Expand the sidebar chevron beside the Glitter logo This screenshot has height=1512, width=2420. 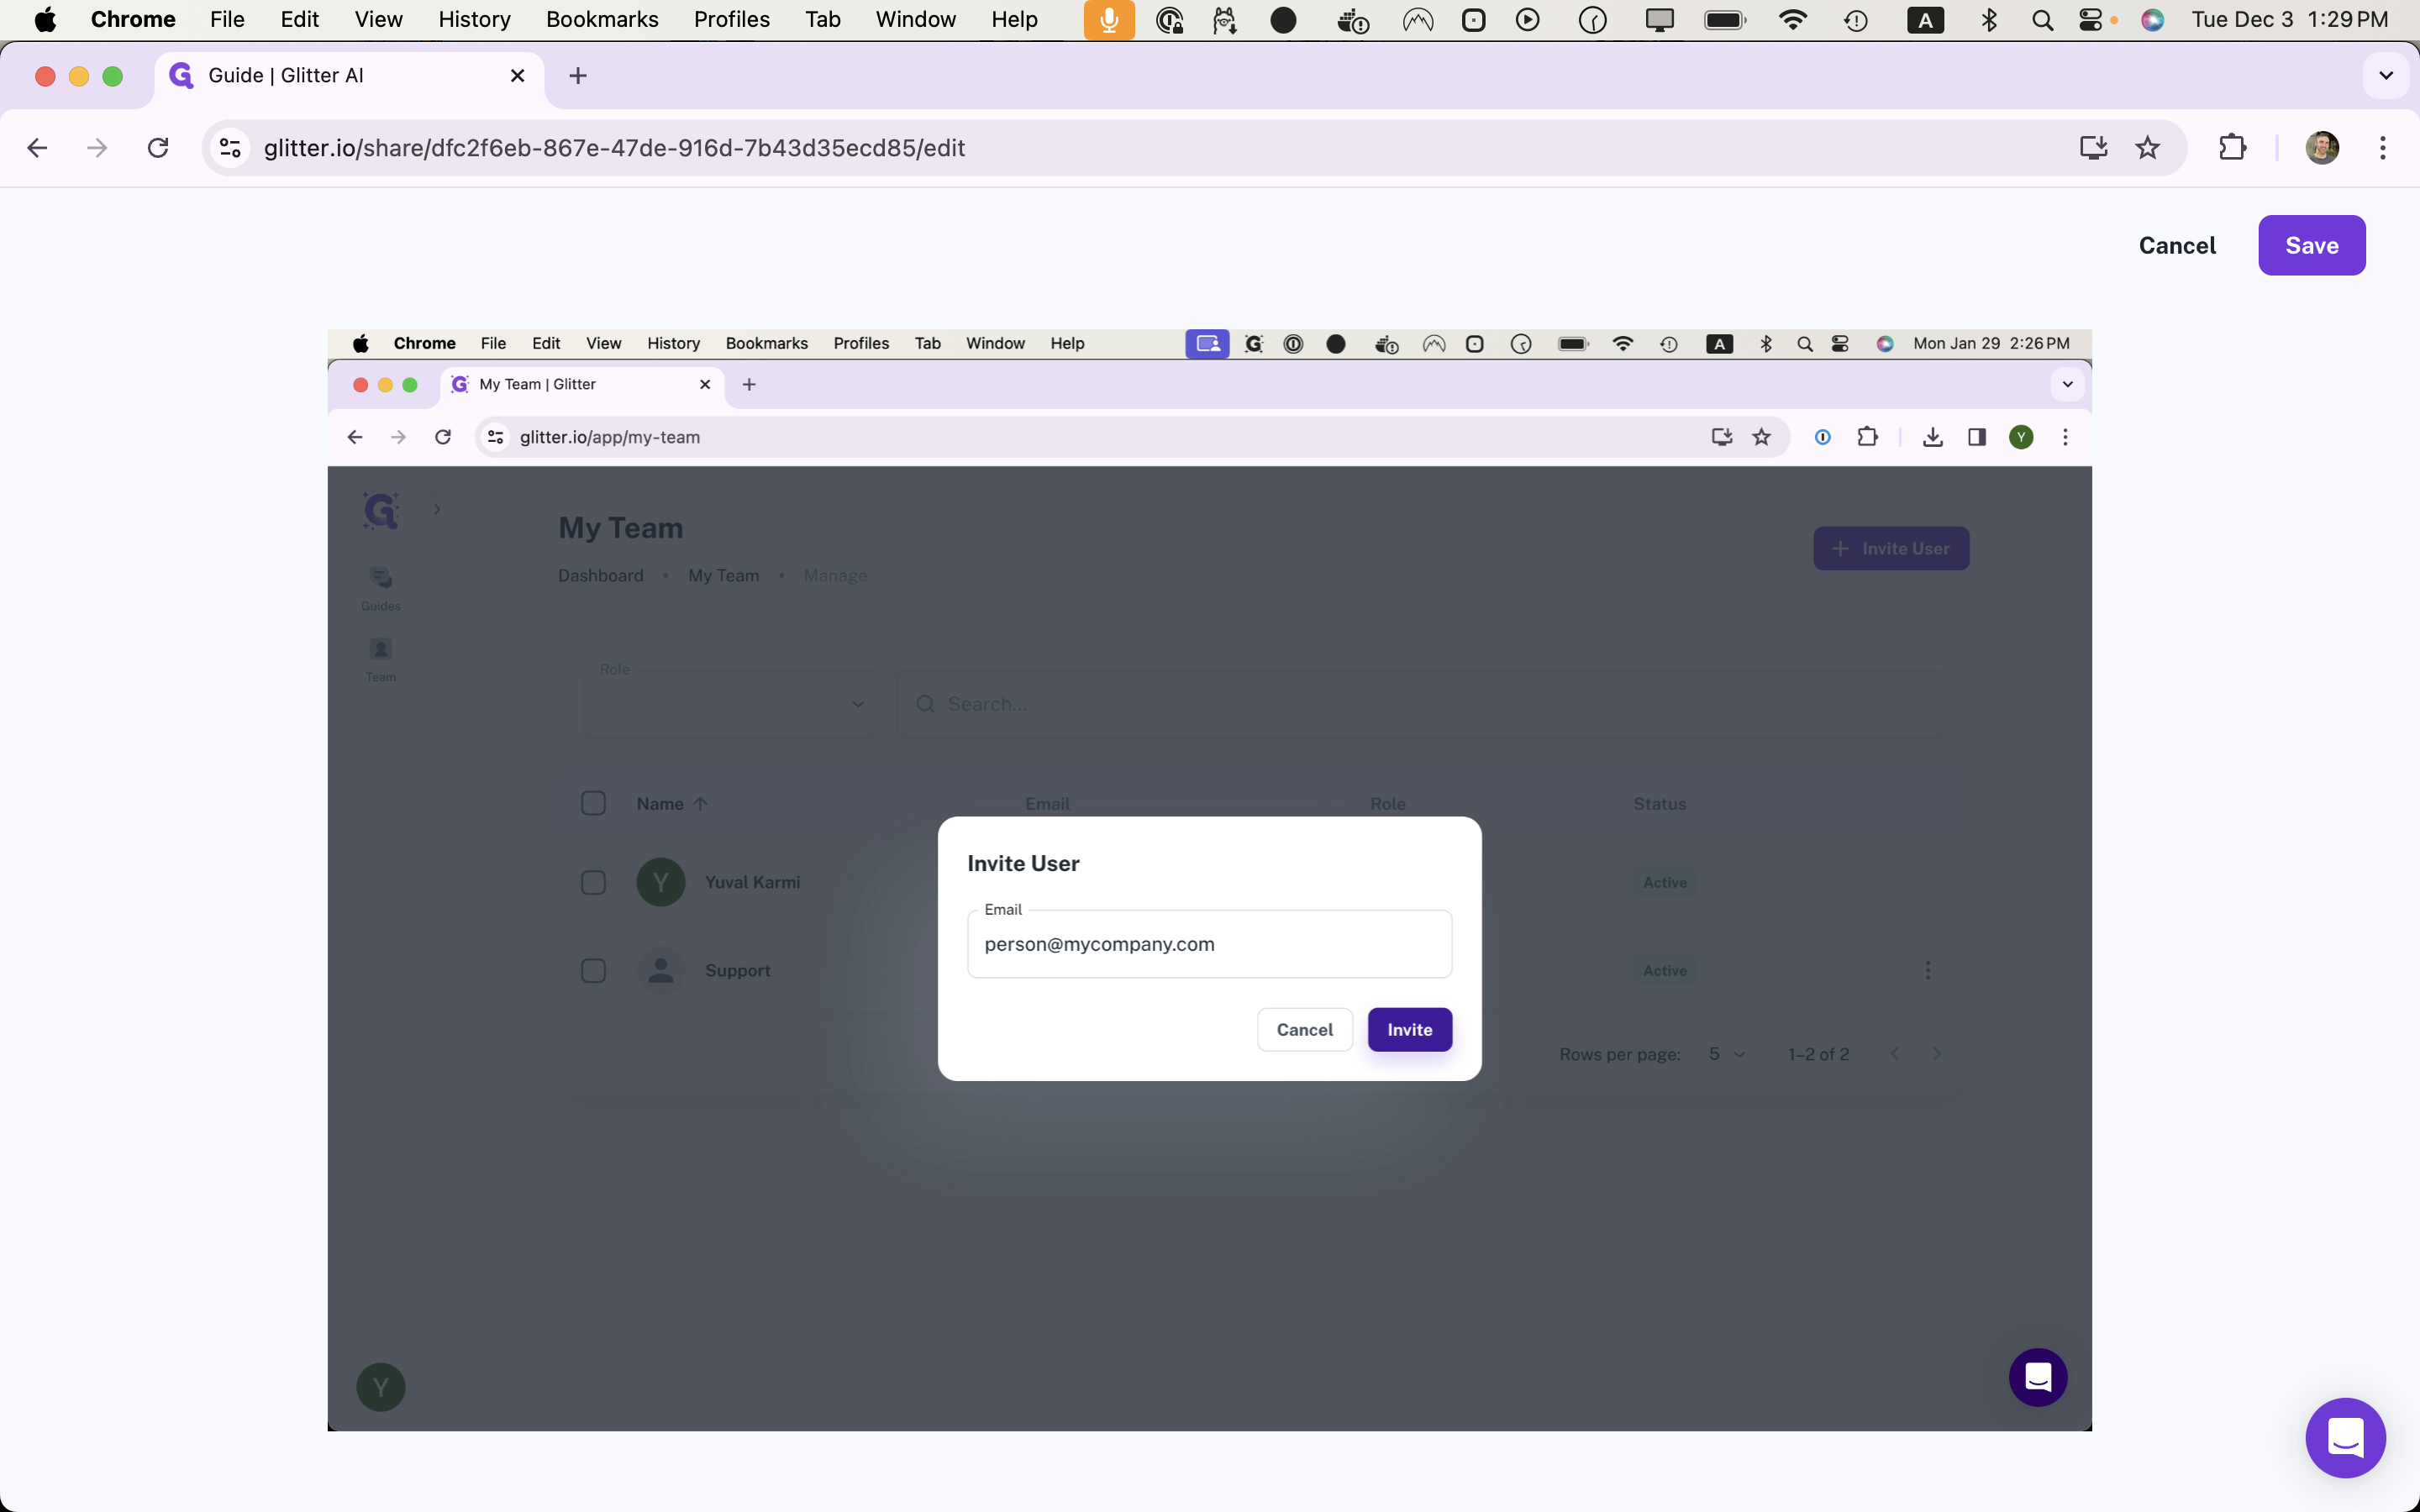[436, 509]
